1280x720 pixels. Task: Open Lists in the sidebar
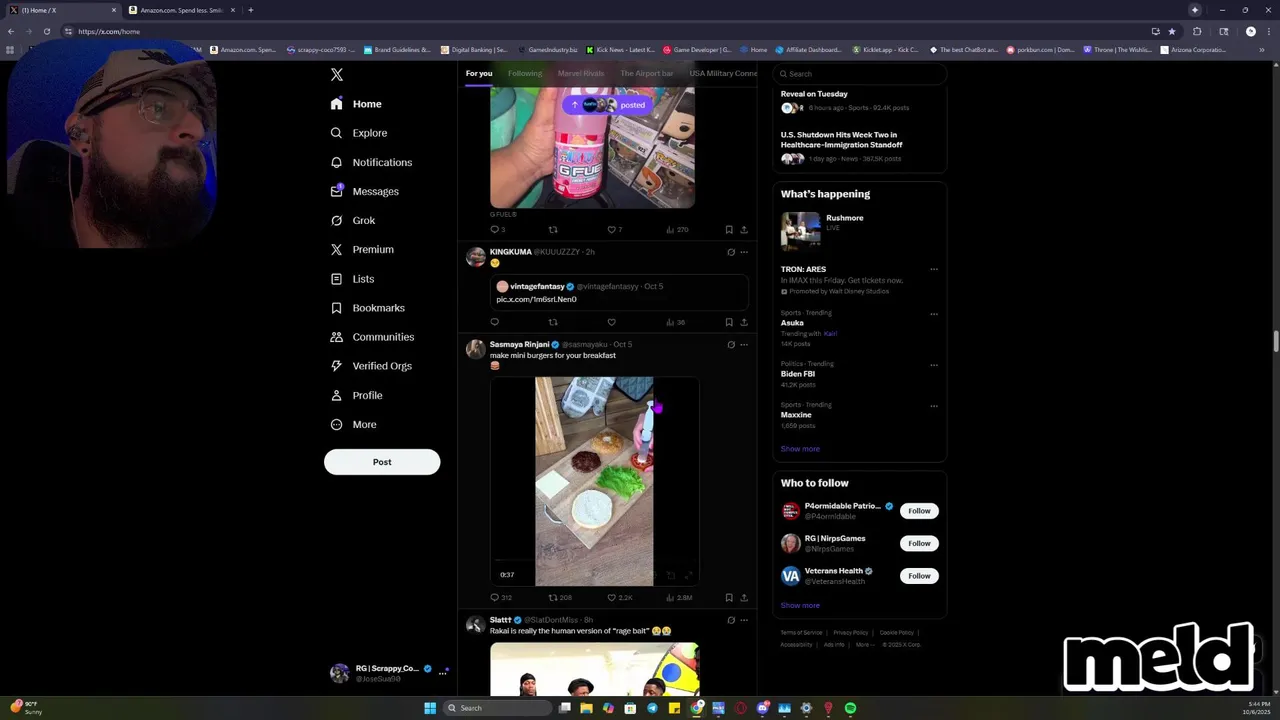tap(352, 279)
